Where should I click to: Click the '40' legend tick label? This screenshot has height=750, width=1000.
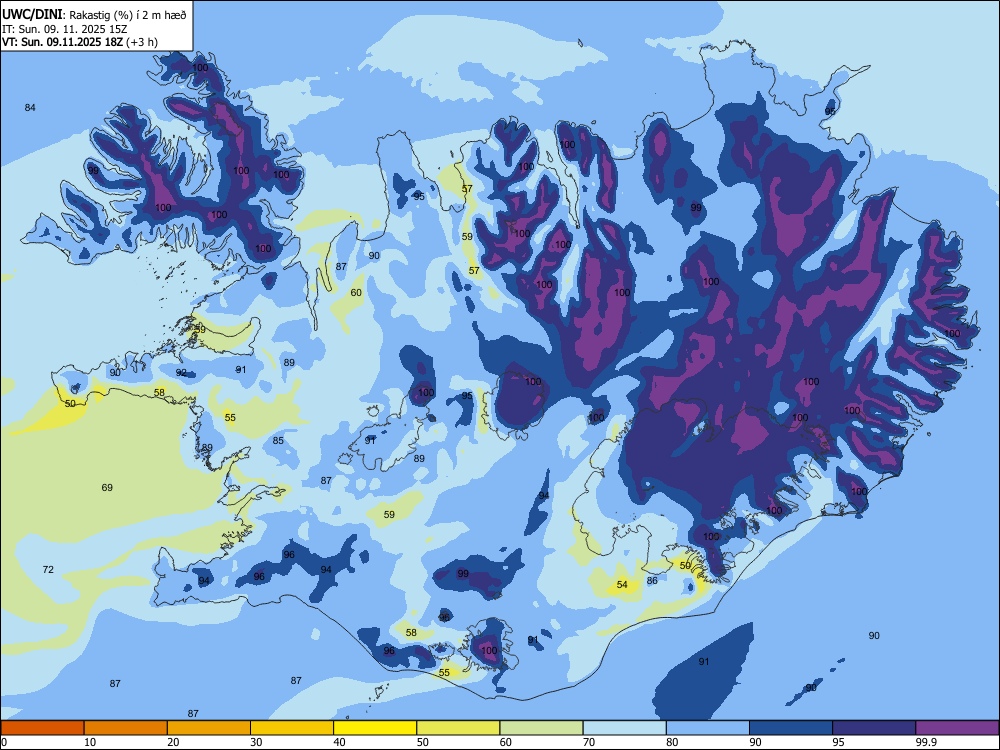(x=339, y=742)
